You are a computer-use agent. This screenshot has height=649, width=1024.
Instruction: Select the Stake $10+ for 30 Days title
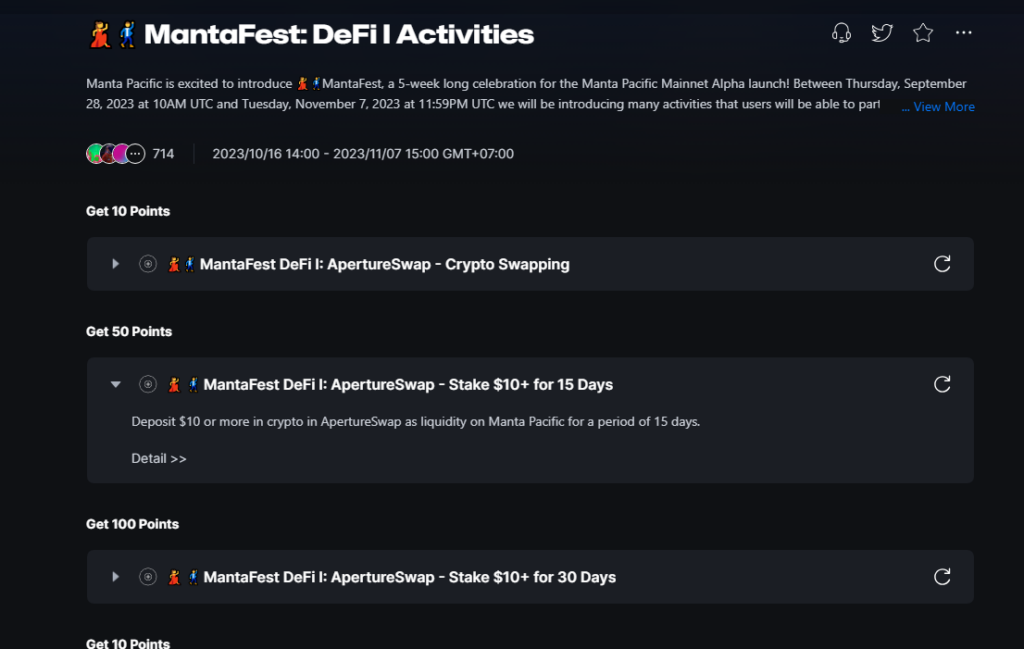(x=409, y=577)
